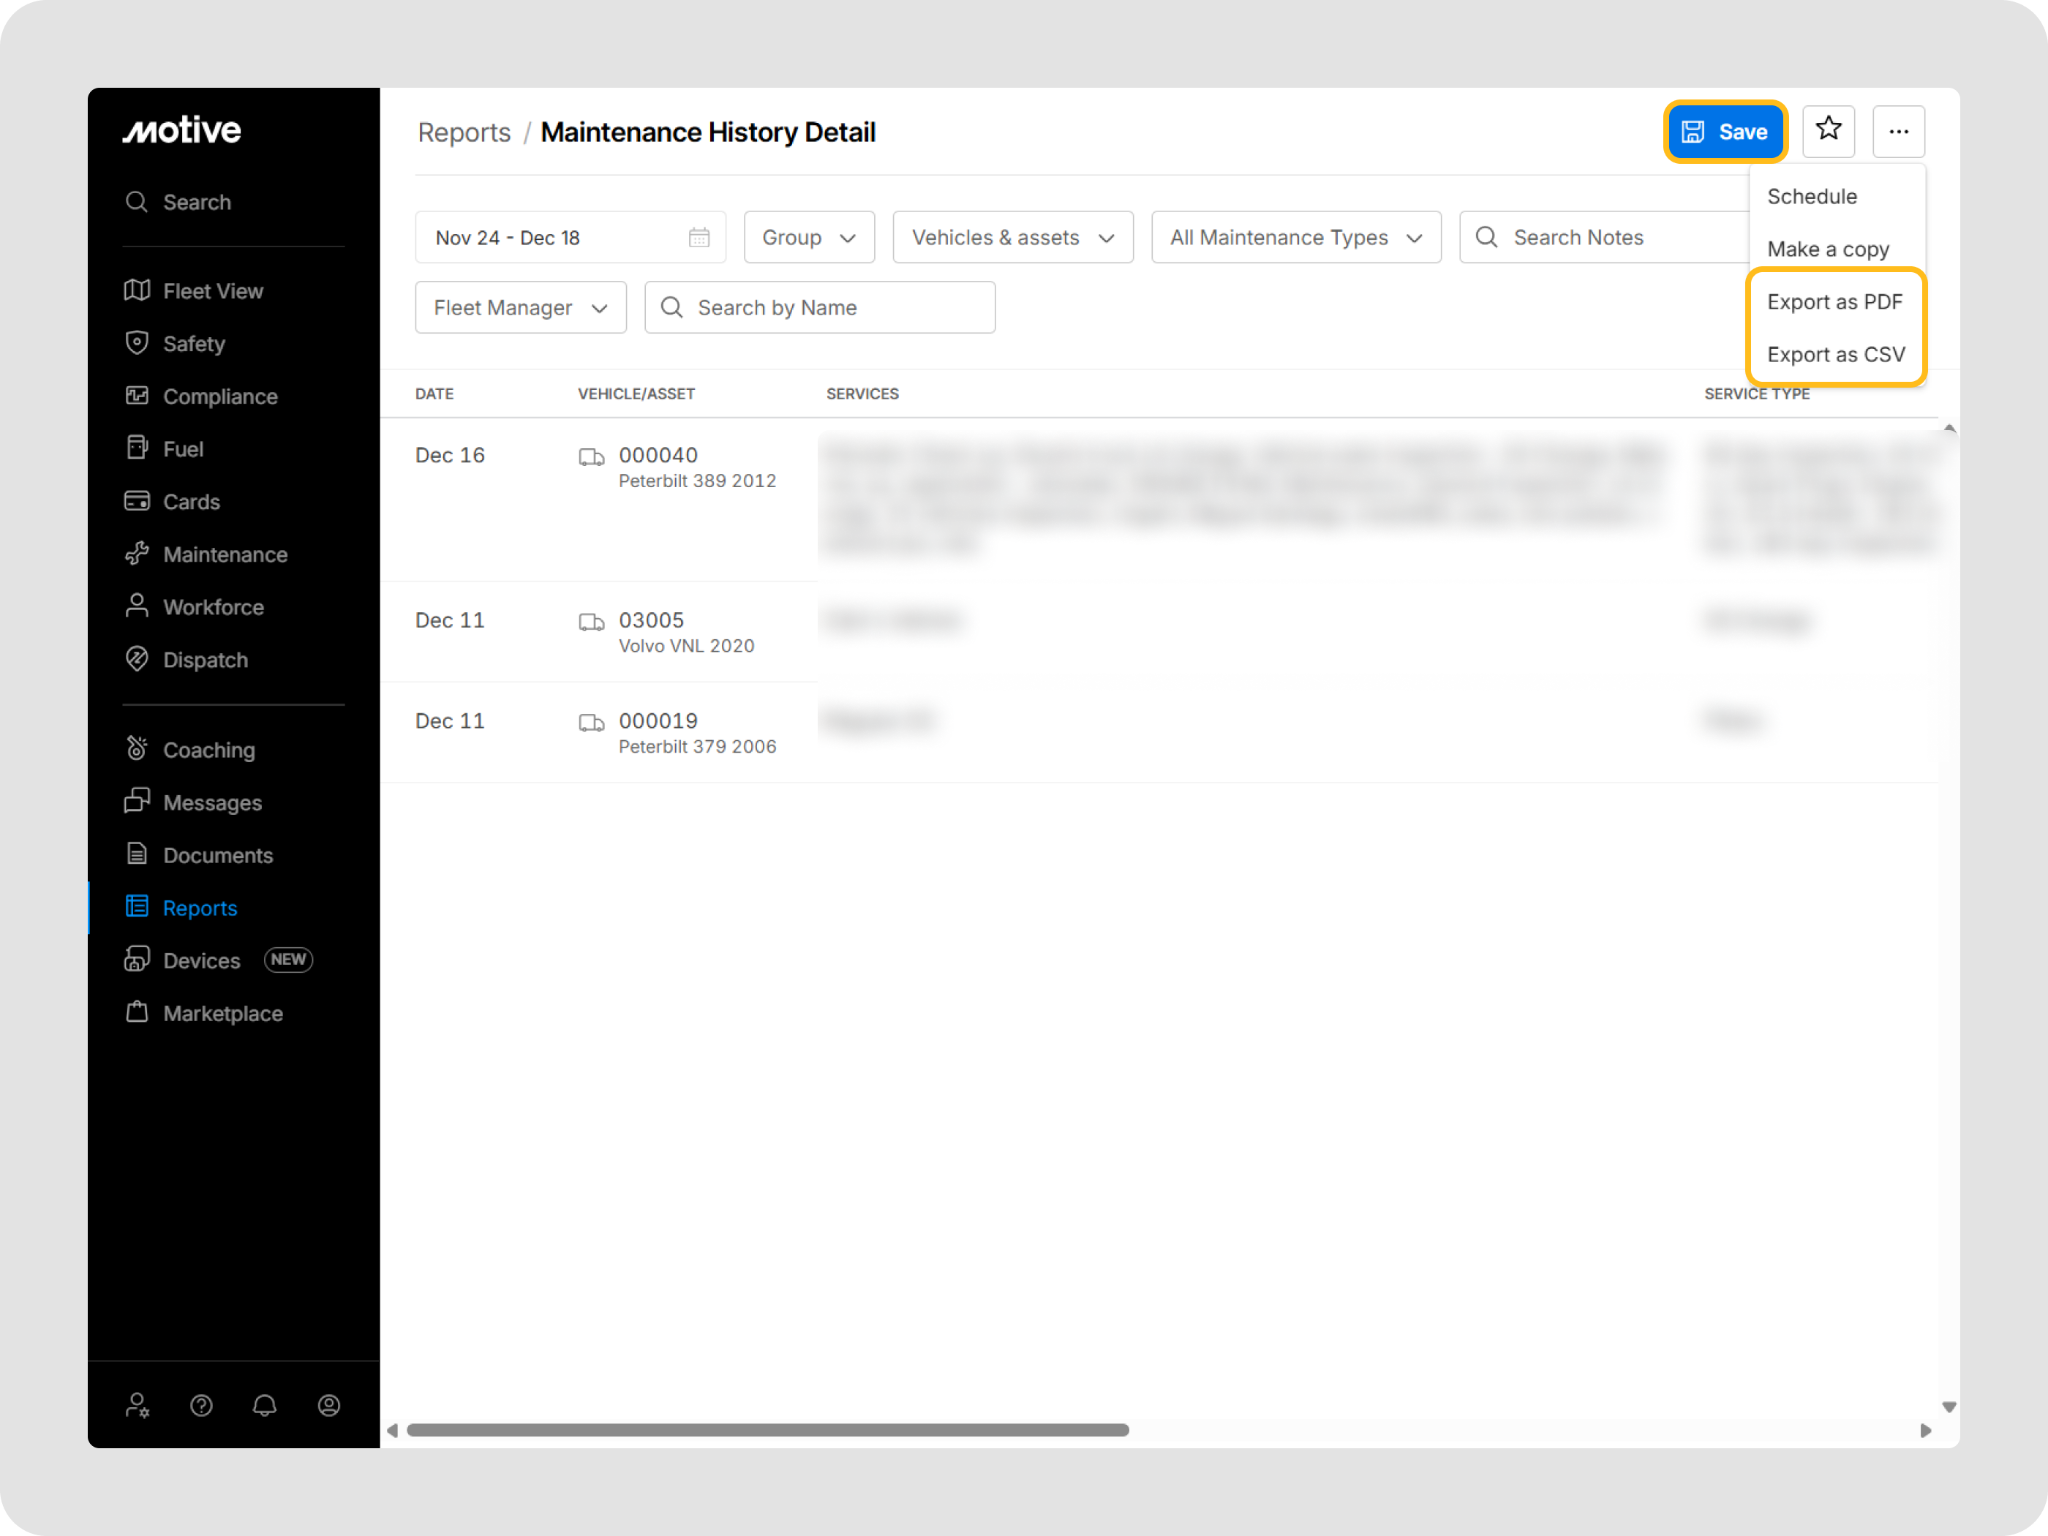2048x1536 pixels.
Task: Open the admin settings person-gear icon
Action: (x=138, y=1406)
